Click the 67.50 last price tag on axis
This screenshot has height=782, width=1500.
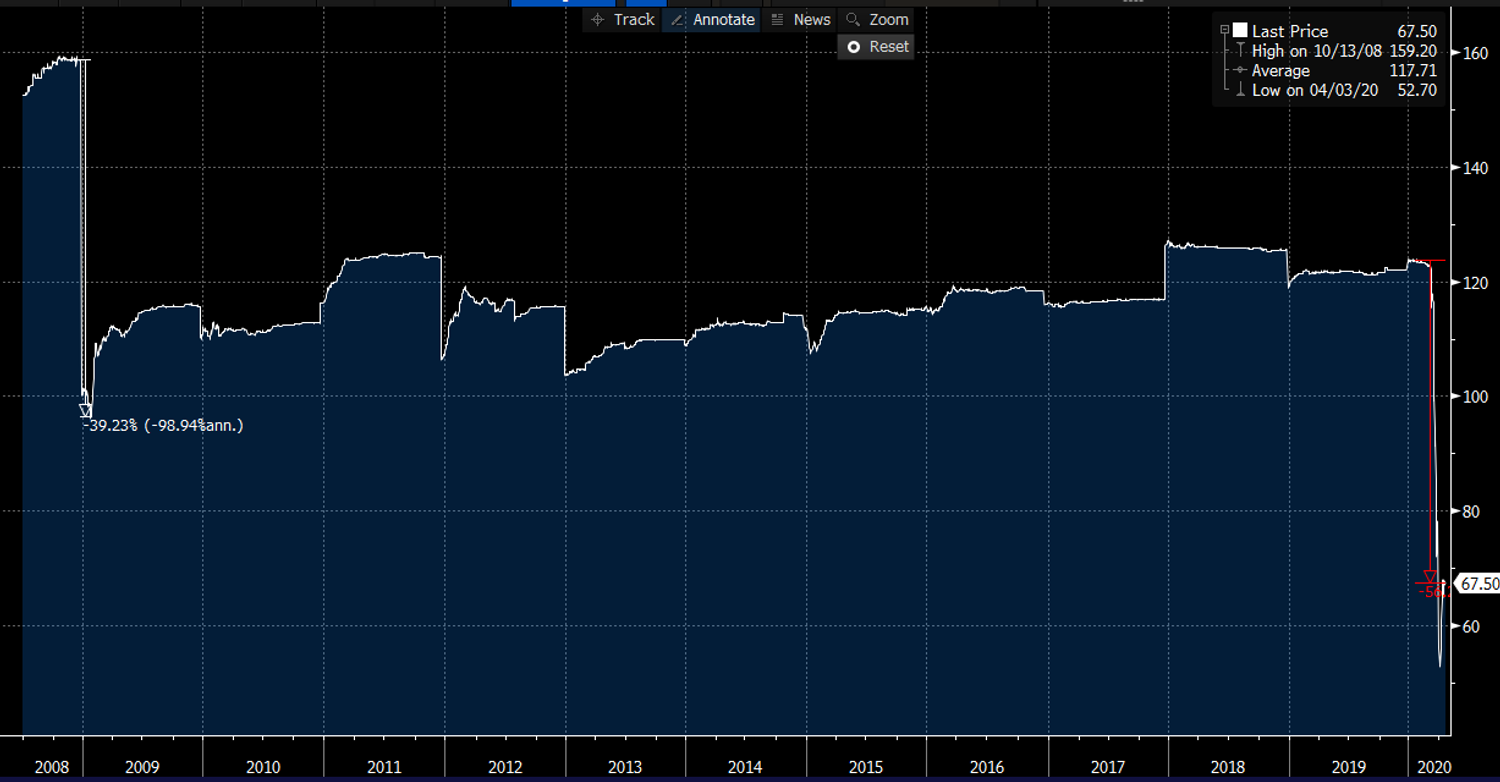[x=1478, y=584]
